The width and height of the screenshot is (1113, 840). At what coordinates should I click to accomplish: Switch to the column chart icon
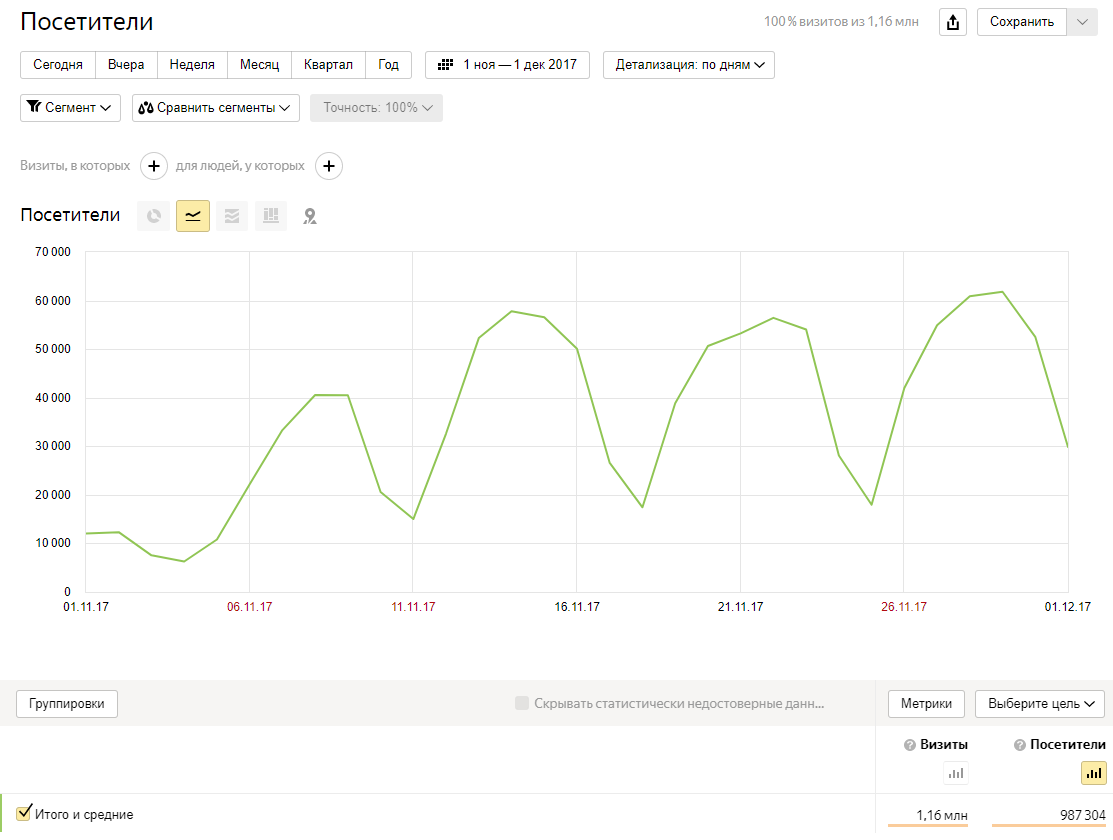[271, 216]
